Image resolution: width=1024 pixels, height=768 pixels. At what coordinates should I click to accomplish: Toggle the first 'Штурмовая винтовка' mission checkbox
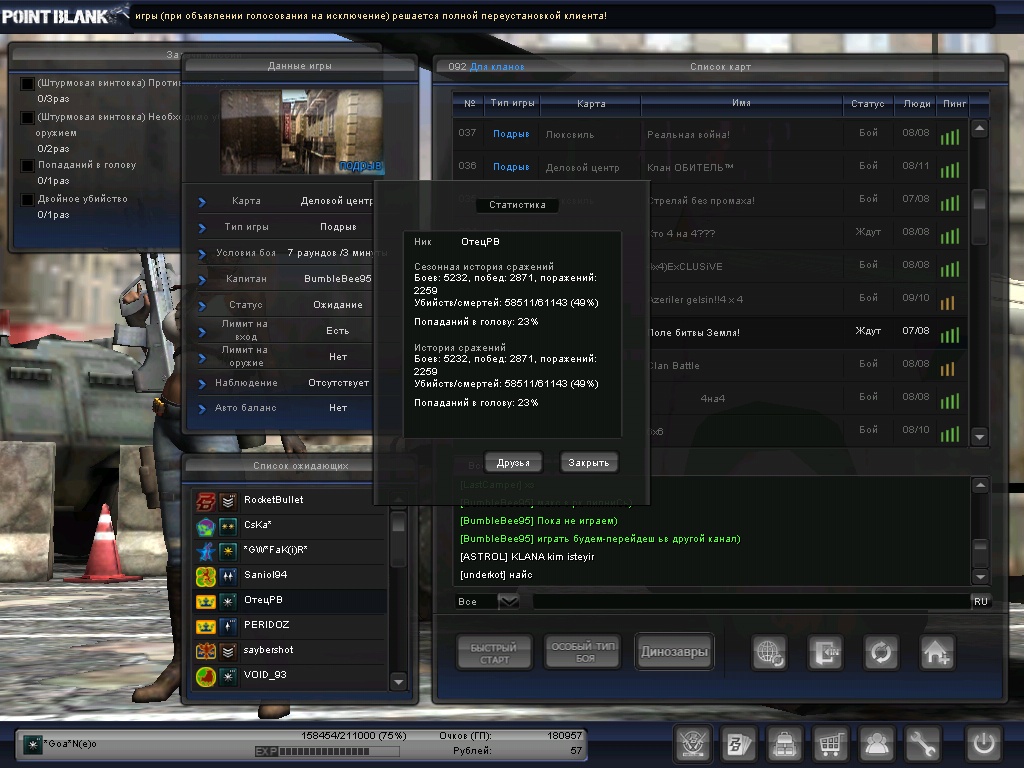coord(28,83)
